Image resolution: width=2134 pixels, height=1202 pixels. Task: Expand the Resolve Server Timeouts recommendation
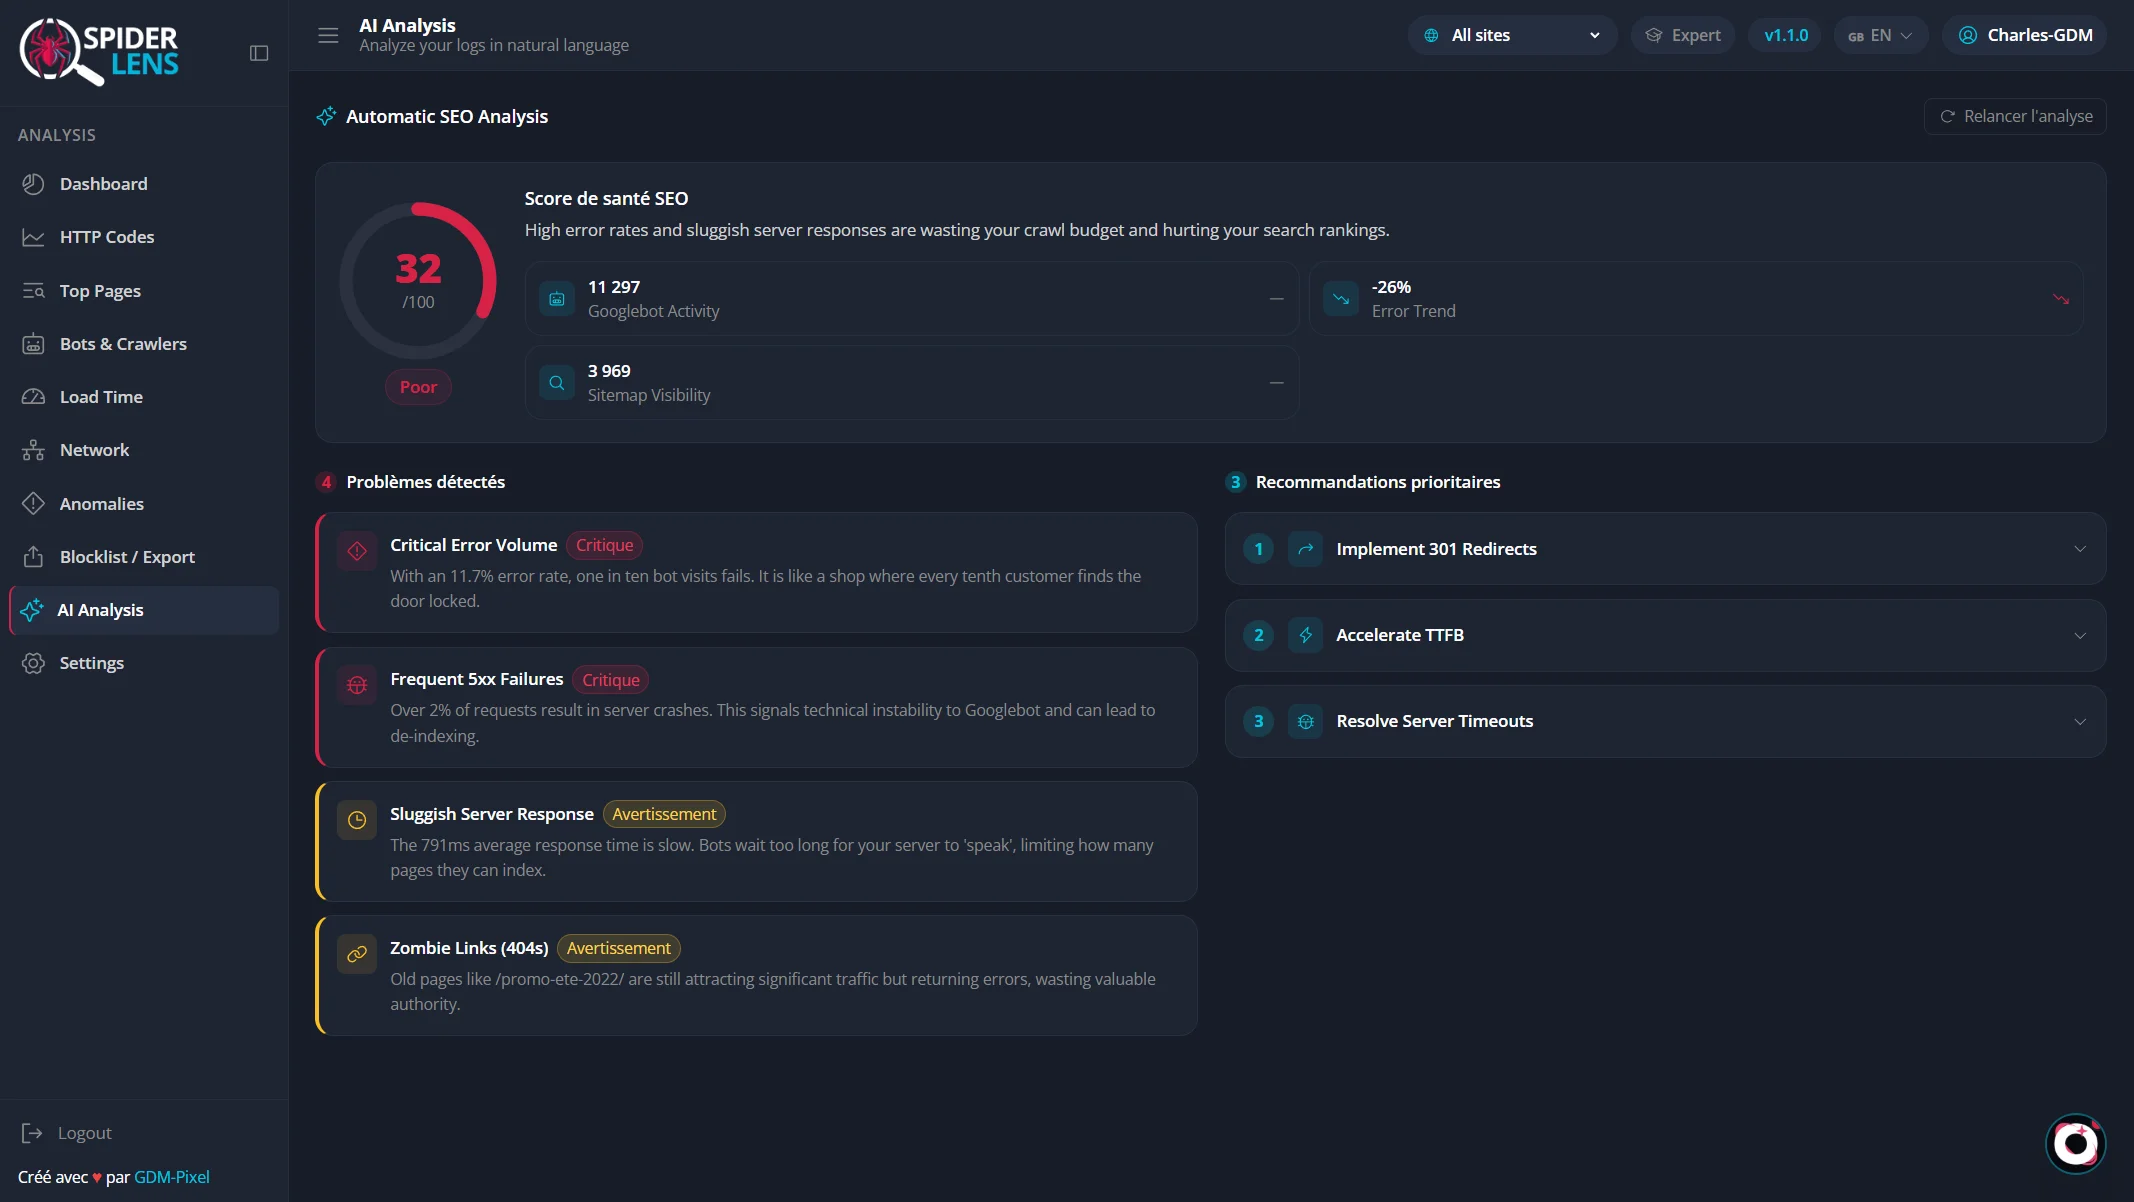click(x=1663, y=720)
